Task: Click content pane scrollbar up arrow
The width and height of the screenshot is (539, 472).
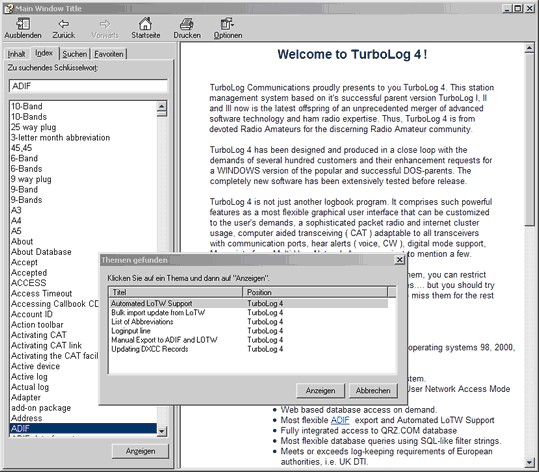Action: [x=530, y=48]
